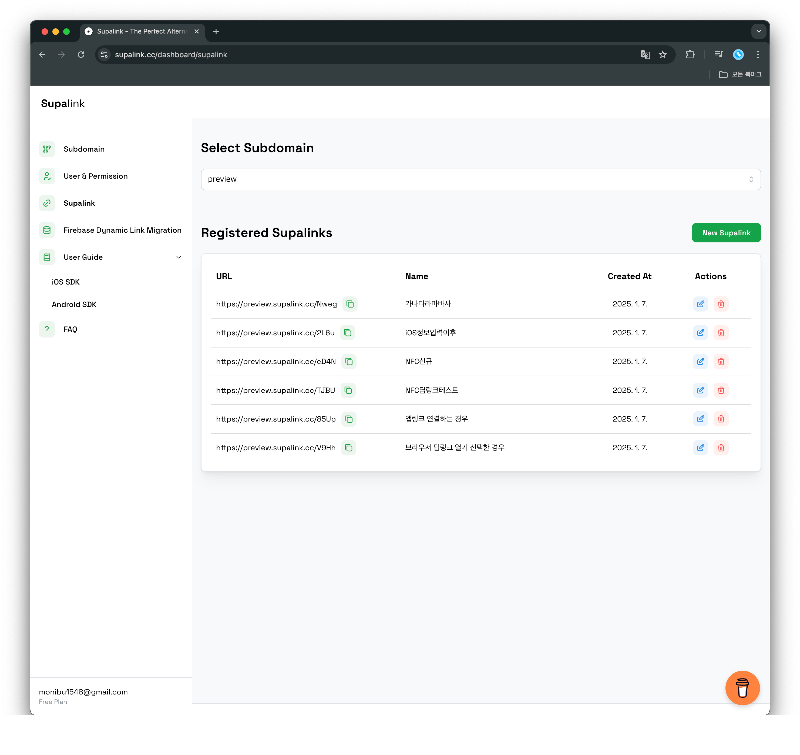Delete the supalink ending in 85Uo

pyautogui.click(x=721, y=419)
